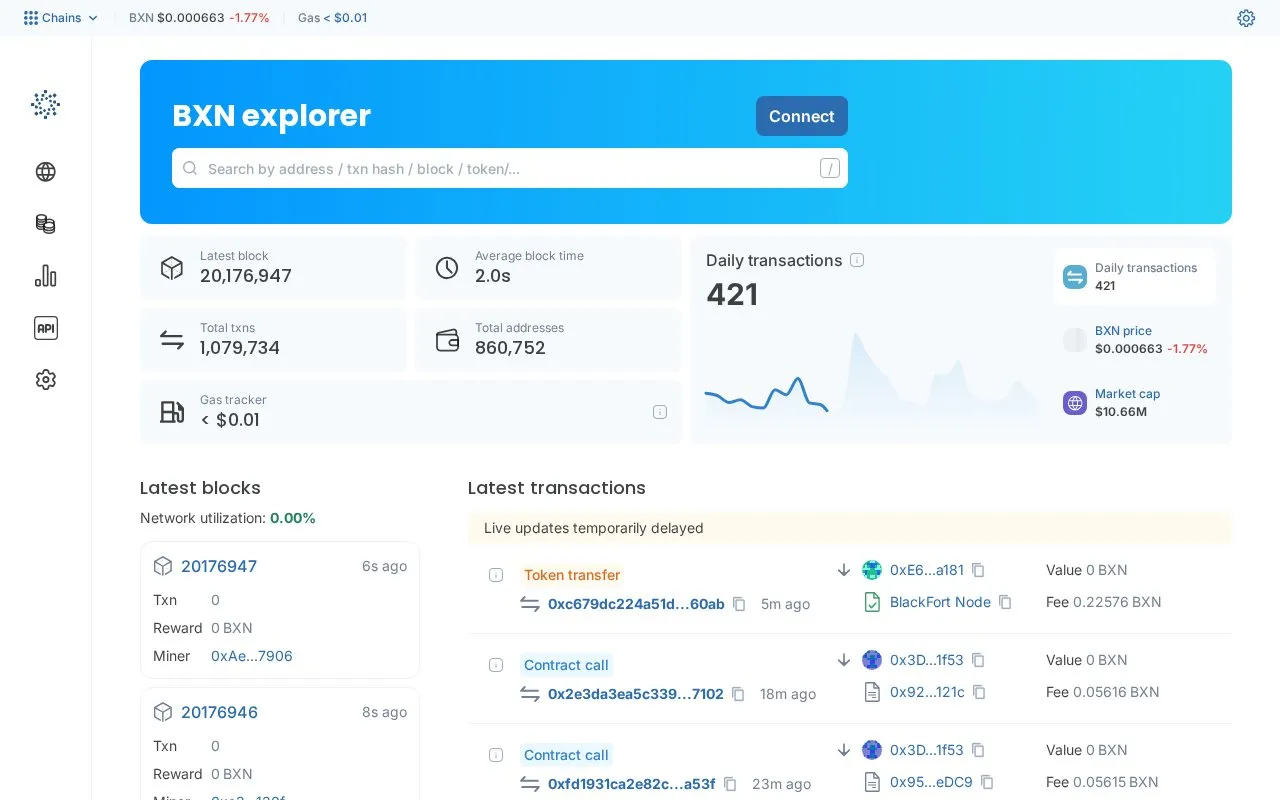Click the Gas tracker pump icon
Screen dimensions: 1280x800
(x=172, y=412)
